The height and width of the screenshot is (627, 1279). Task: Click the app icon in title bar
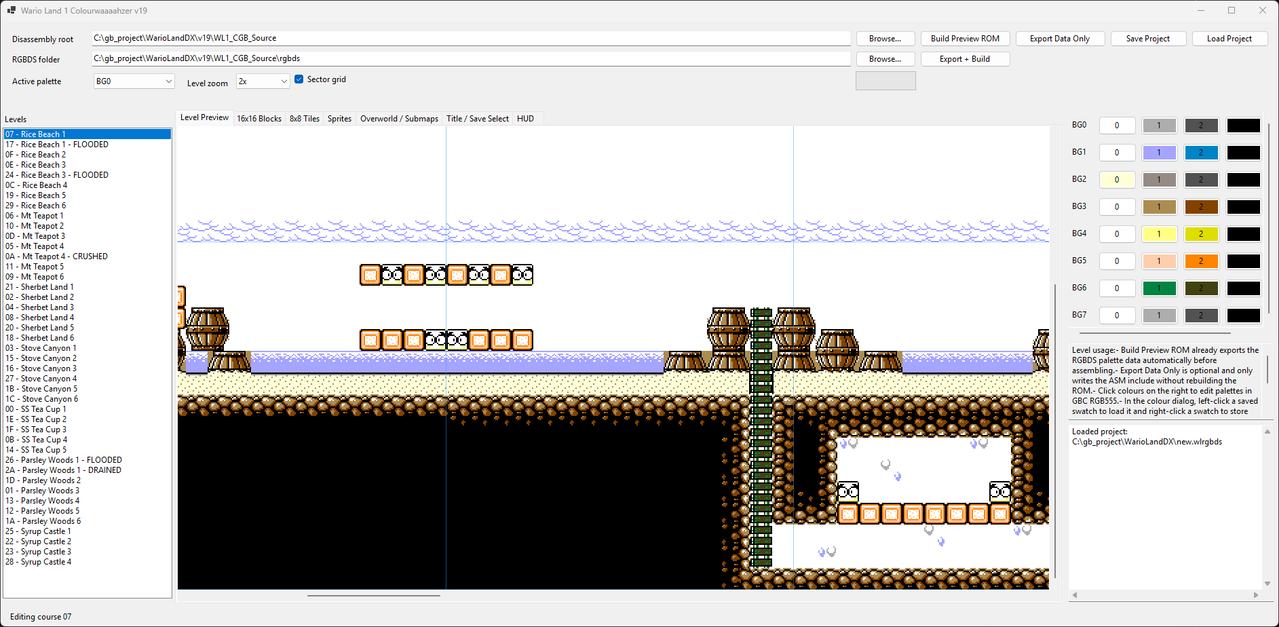point(11,10)
